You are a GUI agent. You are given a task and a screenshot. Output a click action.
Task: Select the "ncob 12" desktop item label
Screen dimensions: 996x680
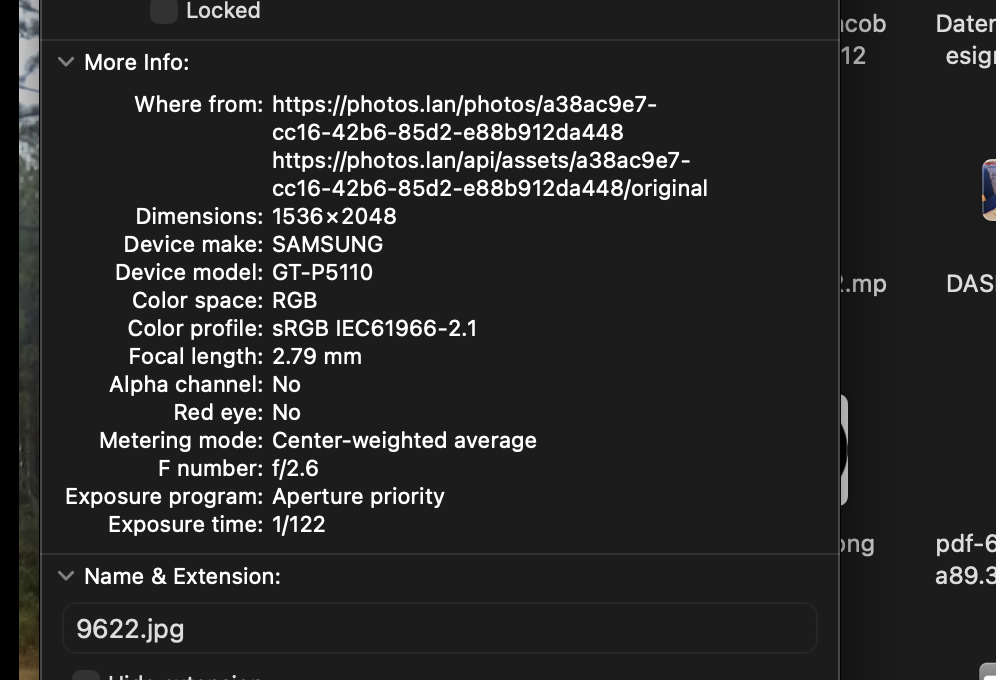pos(862,40)
